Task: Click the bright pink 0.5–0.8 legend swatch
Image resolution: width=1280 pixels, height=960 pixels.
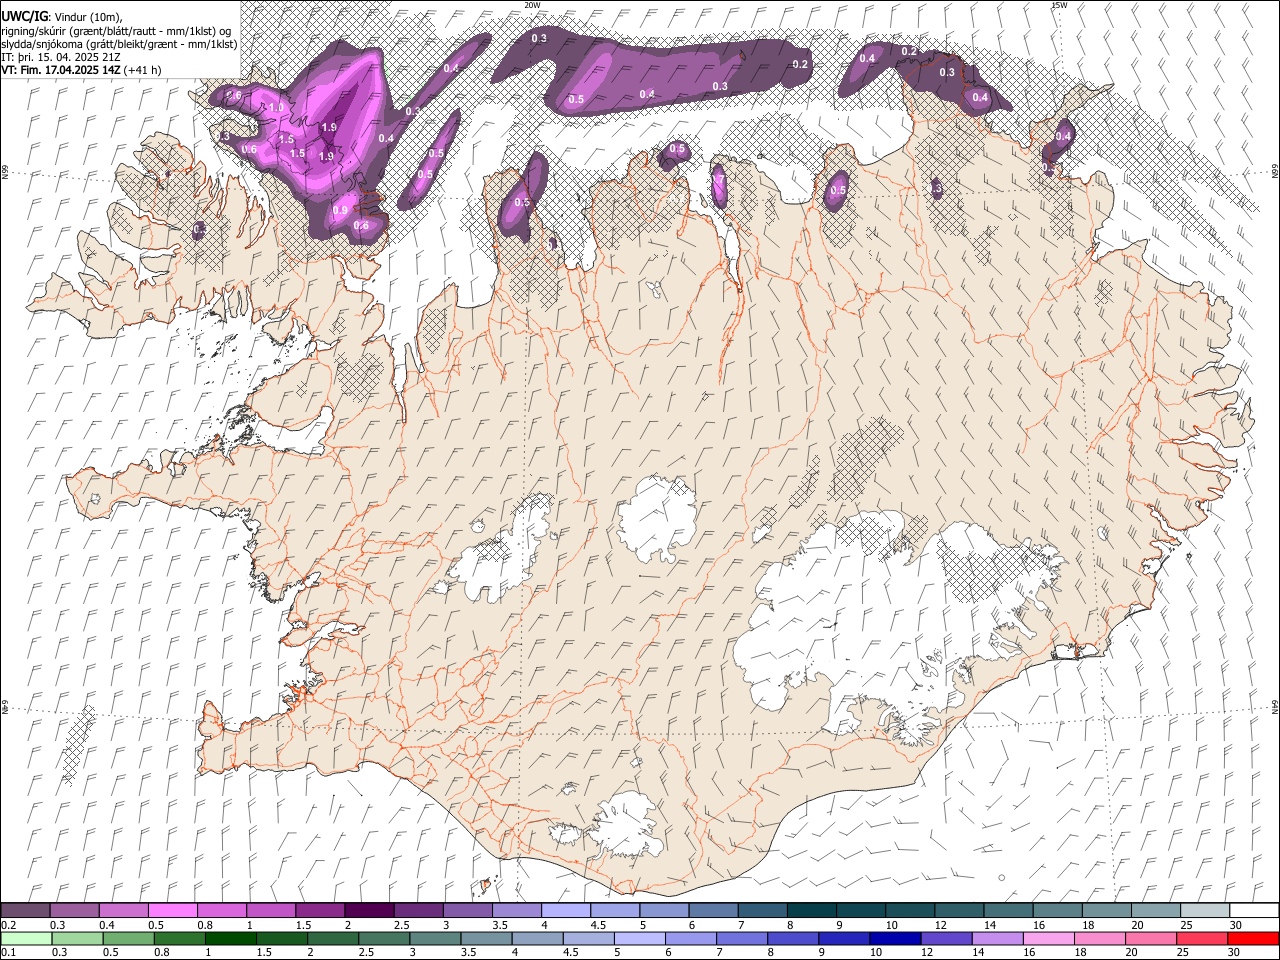Action: [x=172, y=911]
